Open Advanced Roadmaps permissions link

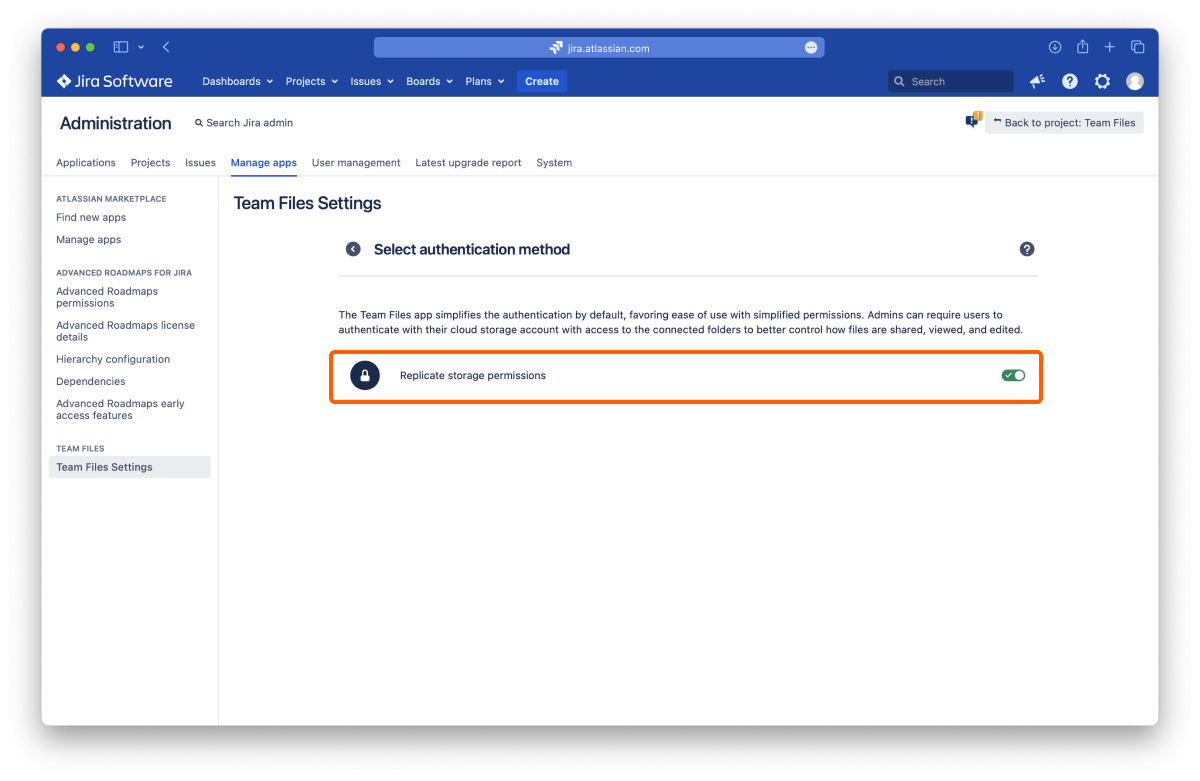[x=107, y=297]
